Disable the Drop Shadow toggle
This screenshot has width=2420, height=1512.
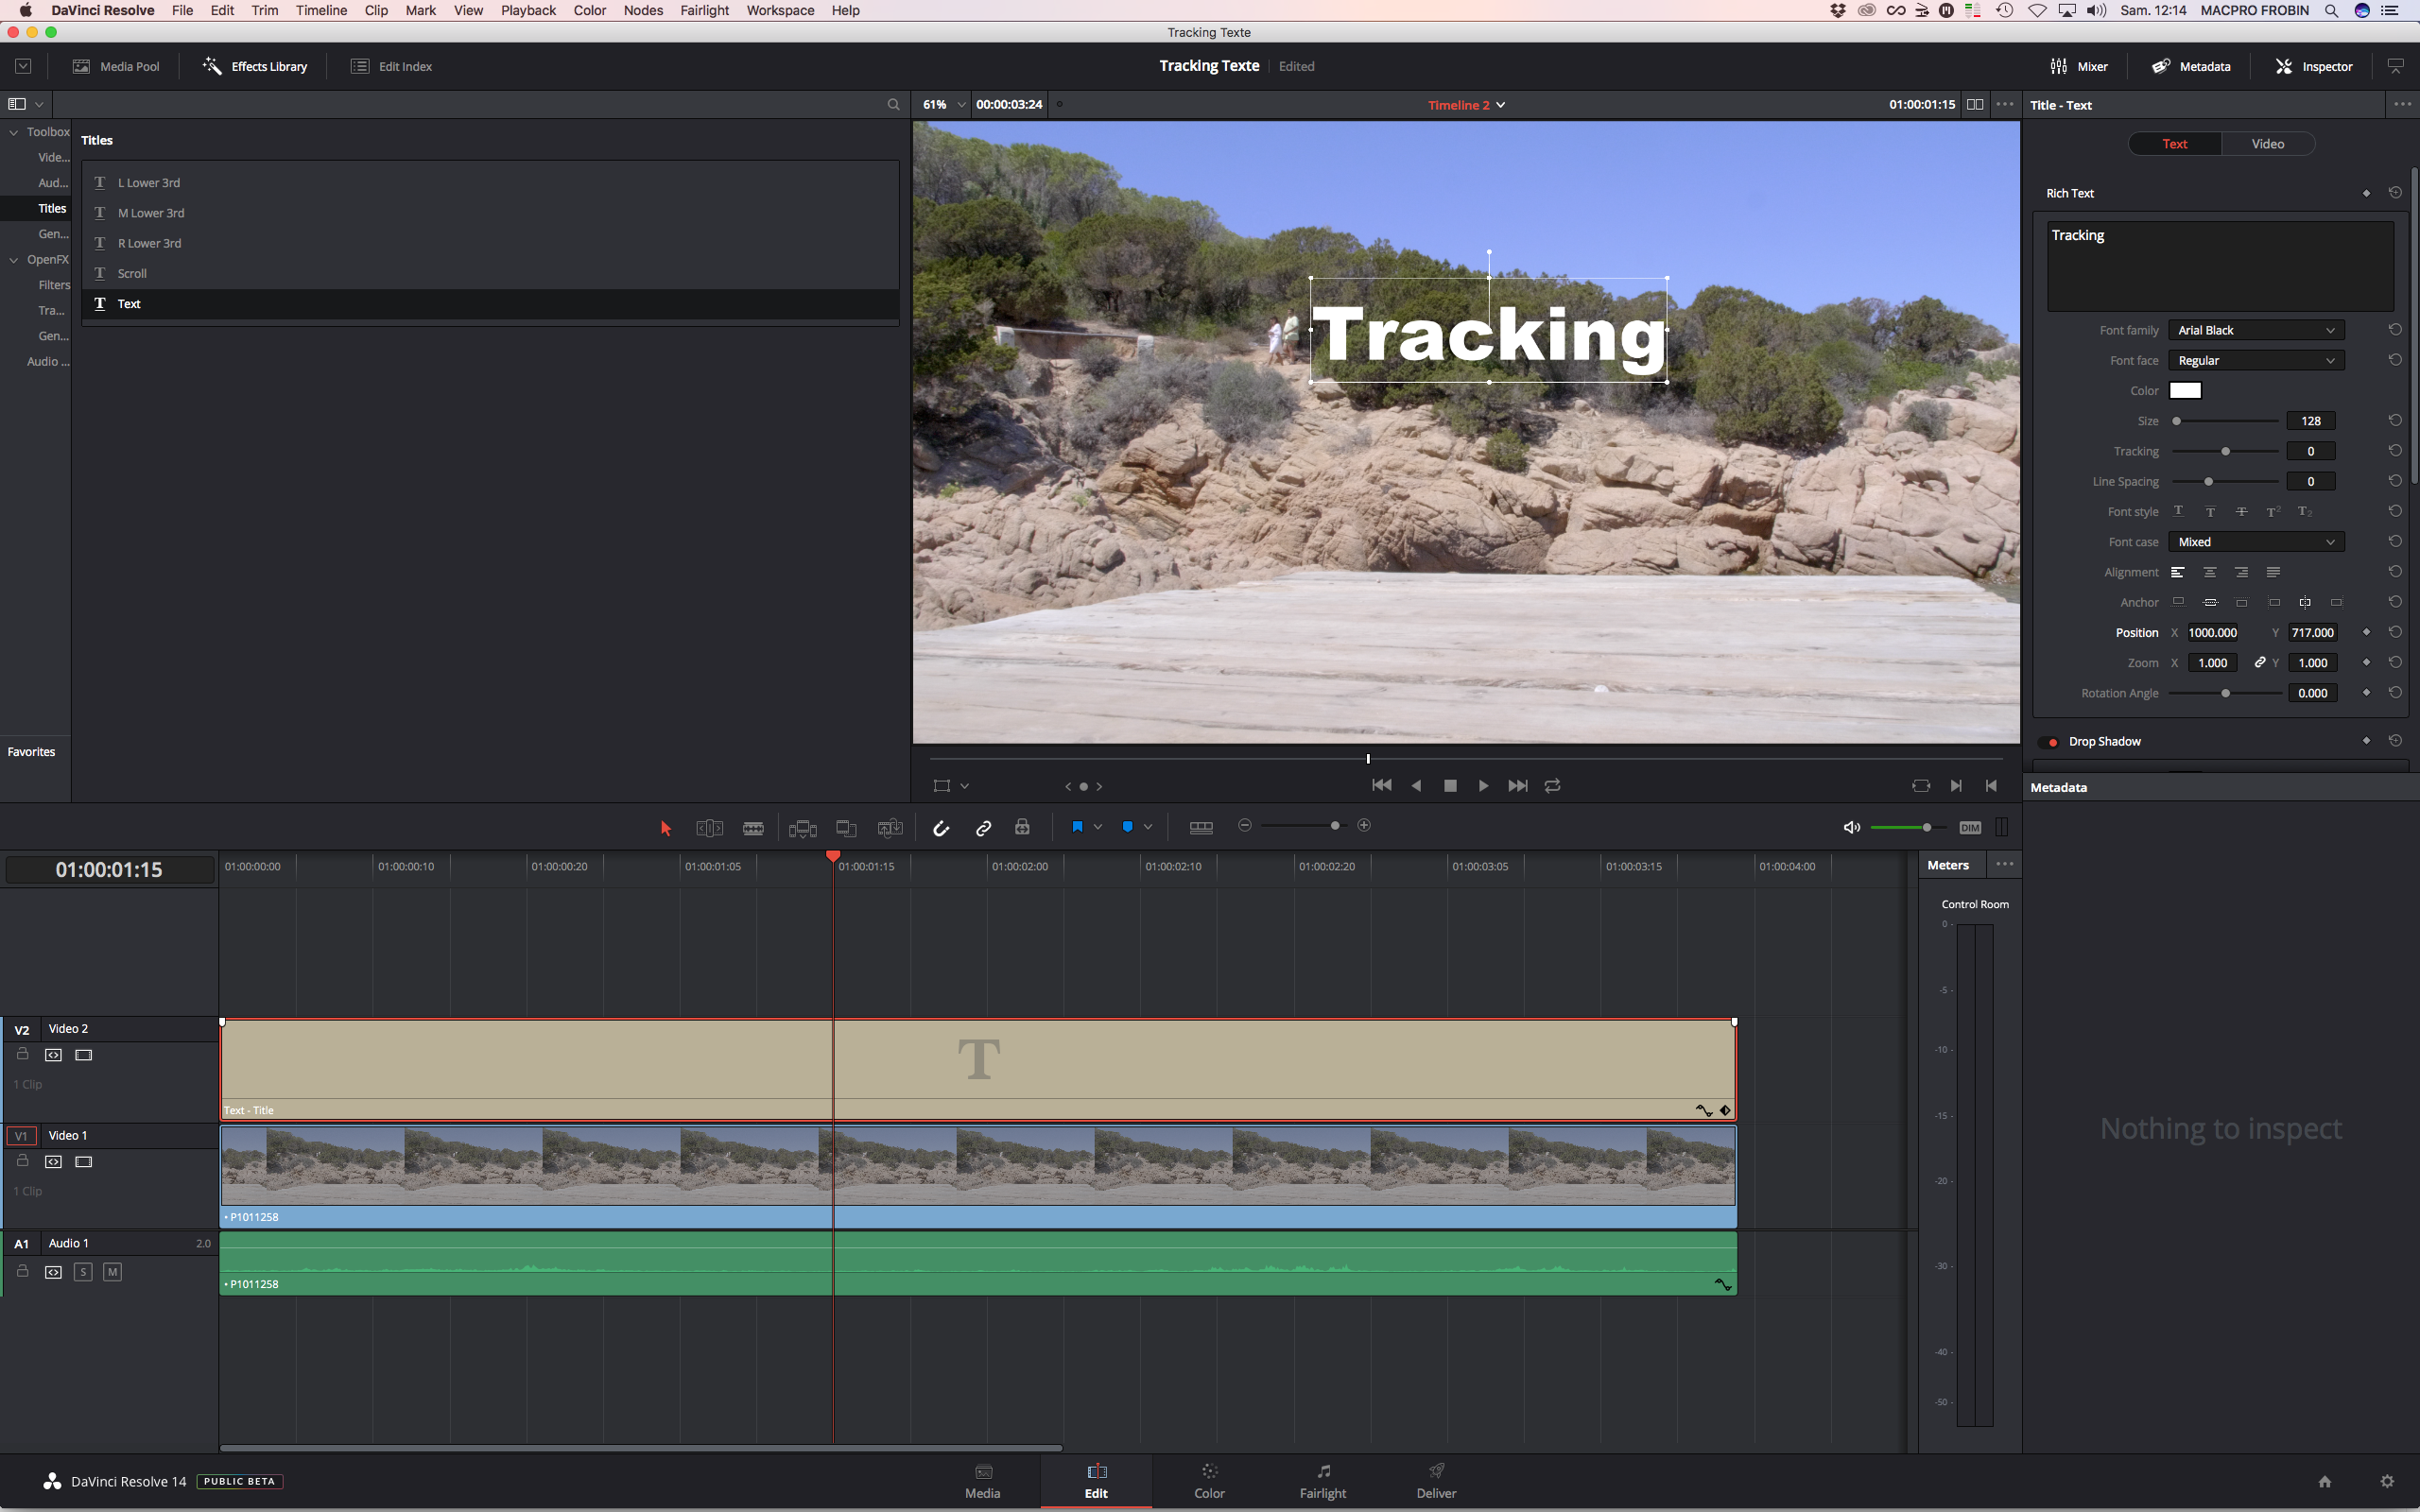click(2051, 741)
